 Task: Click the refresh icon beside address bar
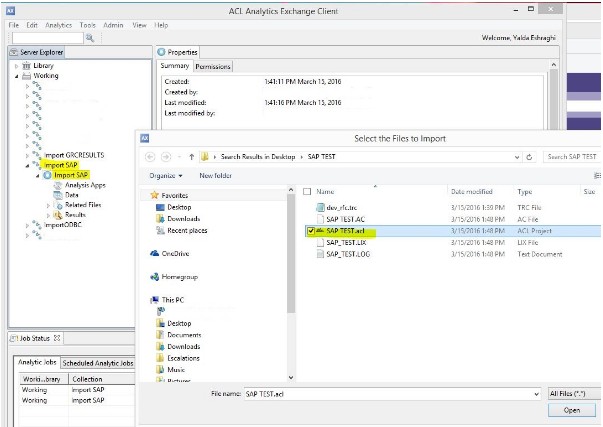click(x=527, y=157)
